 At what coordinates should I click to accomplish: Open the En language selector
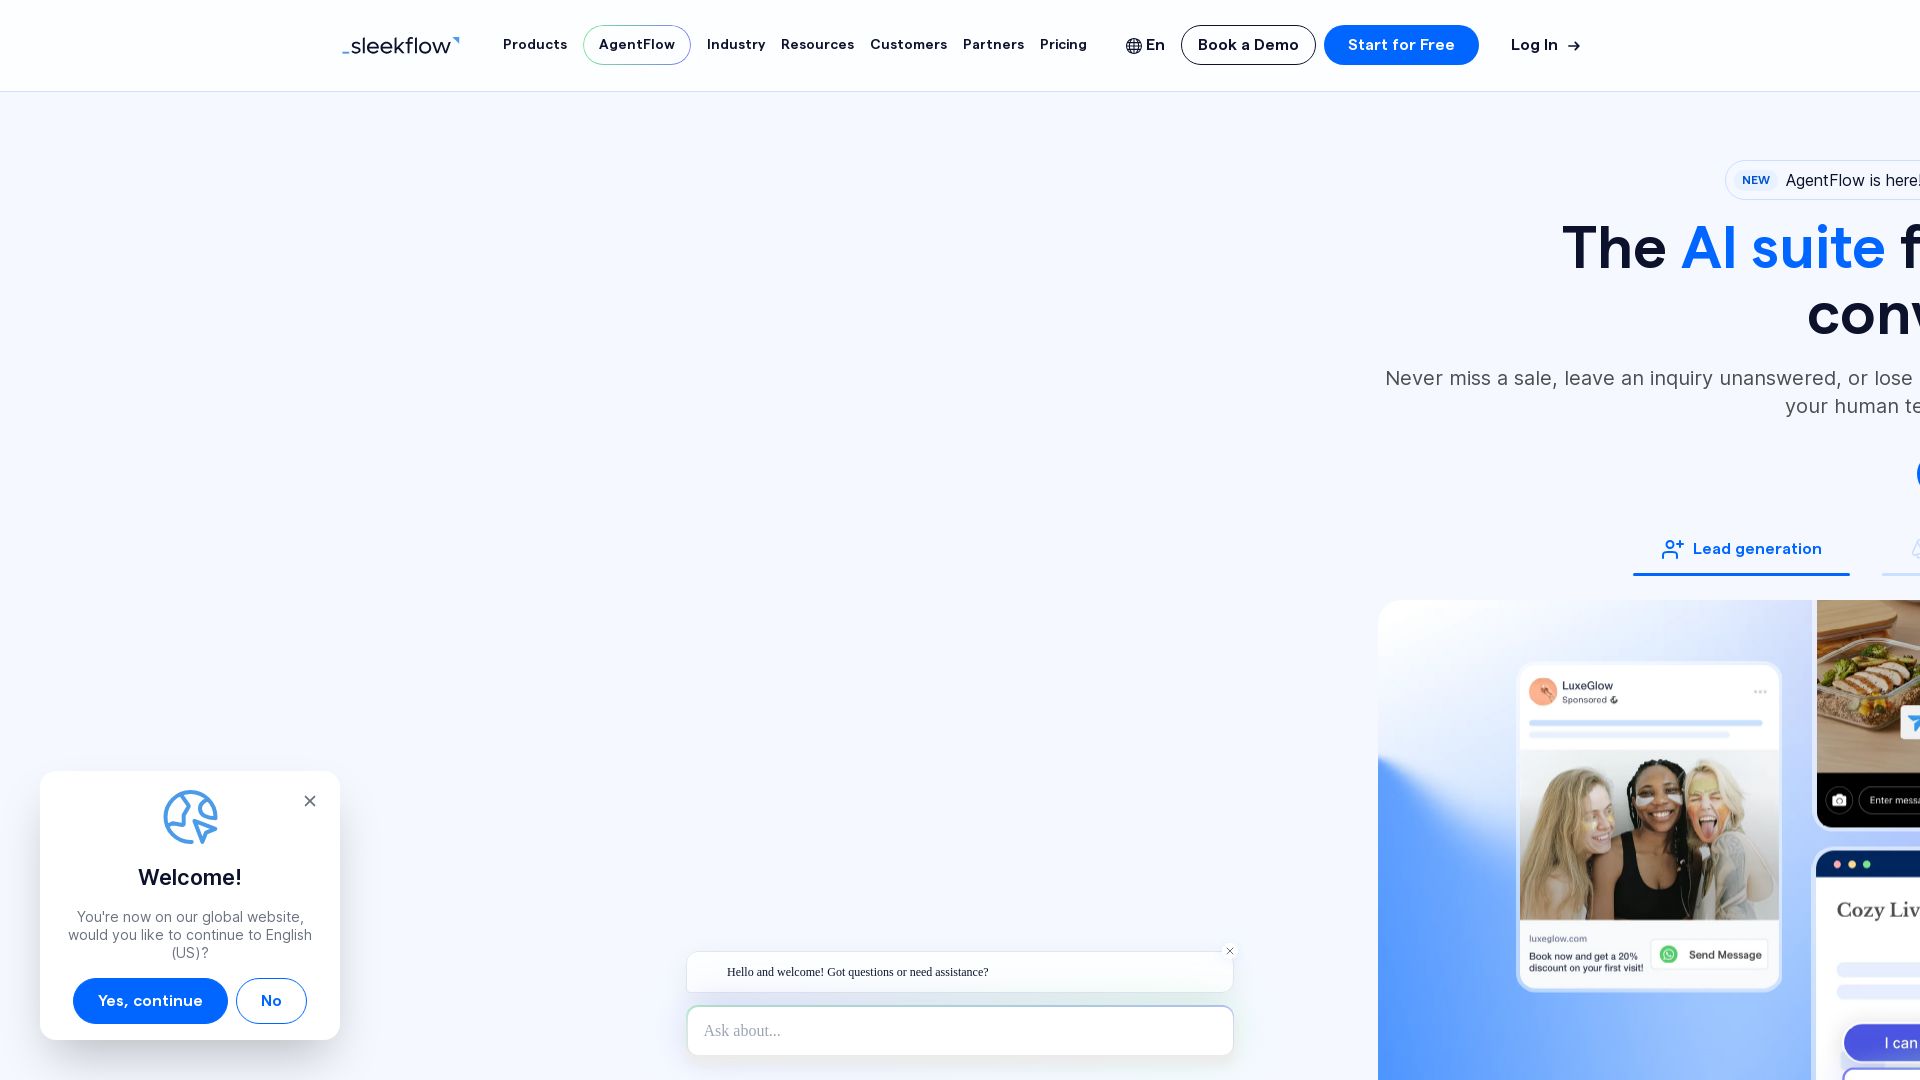[x=1145, y=45]
